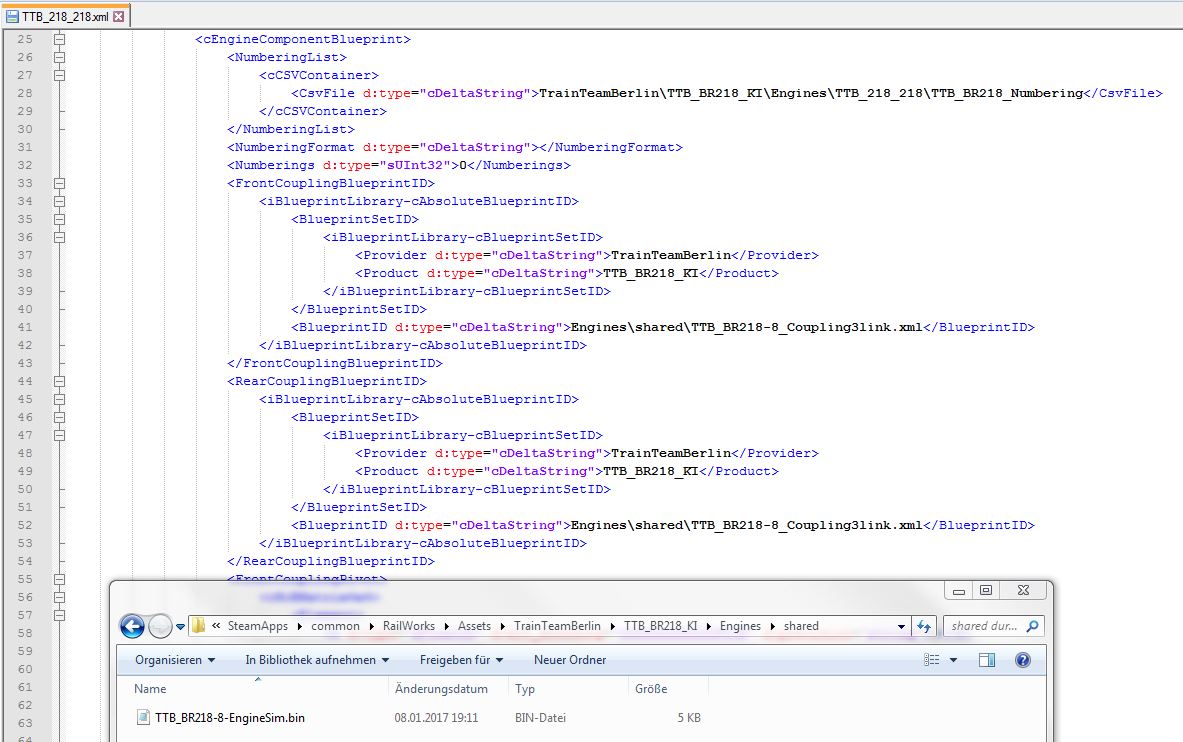The width and height of the screenshot is (1183, 742).
Task: Collapse the fold marker on line 45
Action: (x=59, y=399)
